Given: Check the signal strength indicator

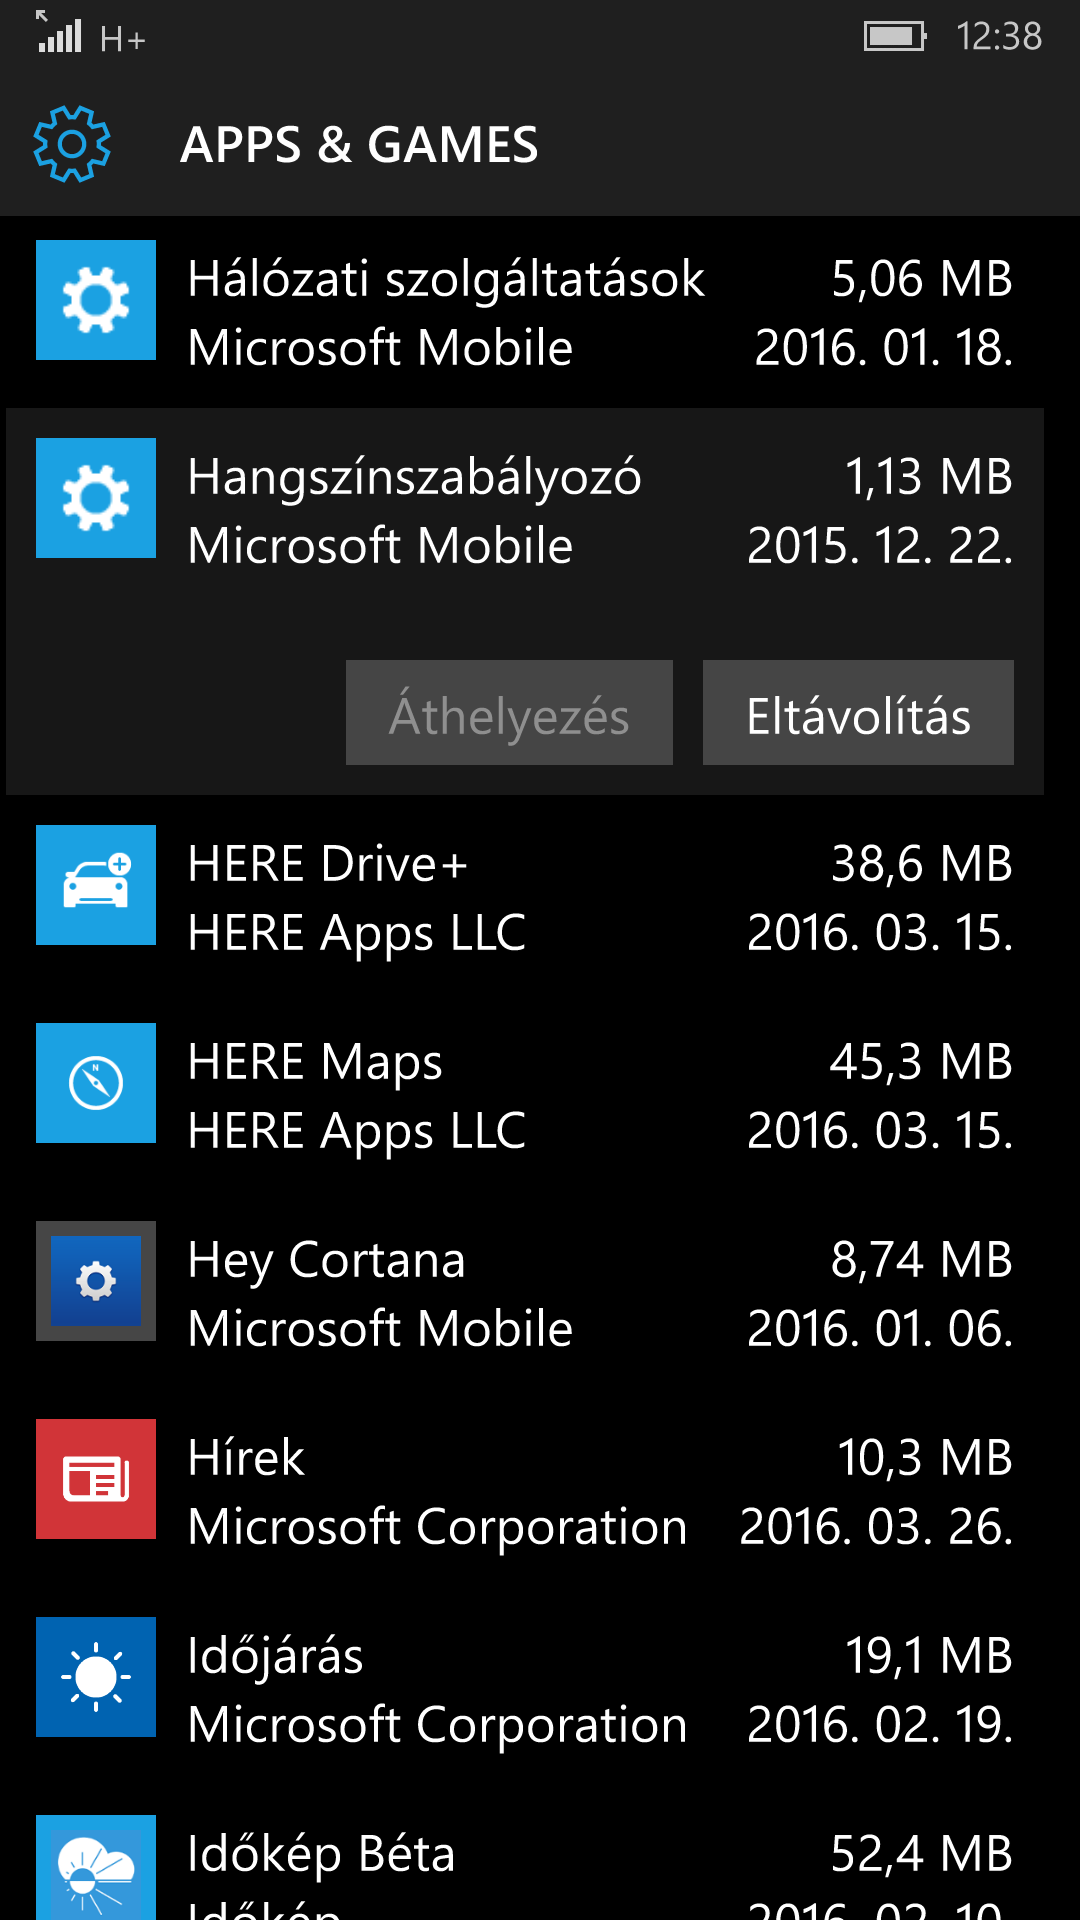Looking at the screenshot, I should pos(59,32).
